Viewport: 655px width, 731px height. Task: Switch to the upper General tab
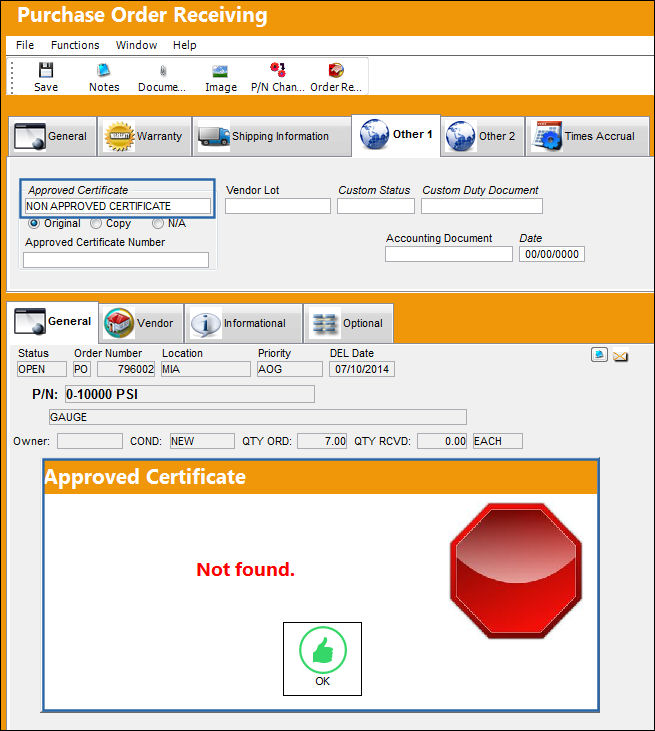pyautogui.click(x=52, y=136)
